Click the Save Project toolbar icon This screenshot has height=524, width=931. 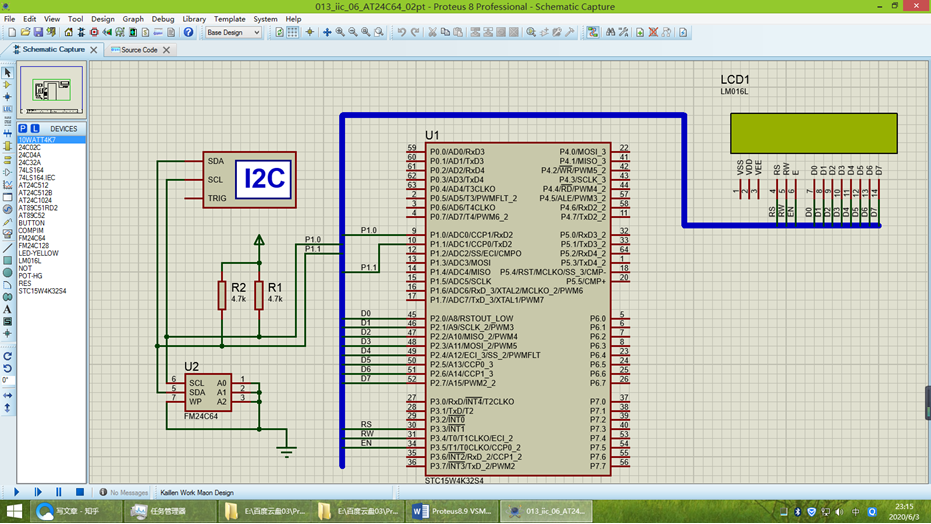click(x=39, y=33)
